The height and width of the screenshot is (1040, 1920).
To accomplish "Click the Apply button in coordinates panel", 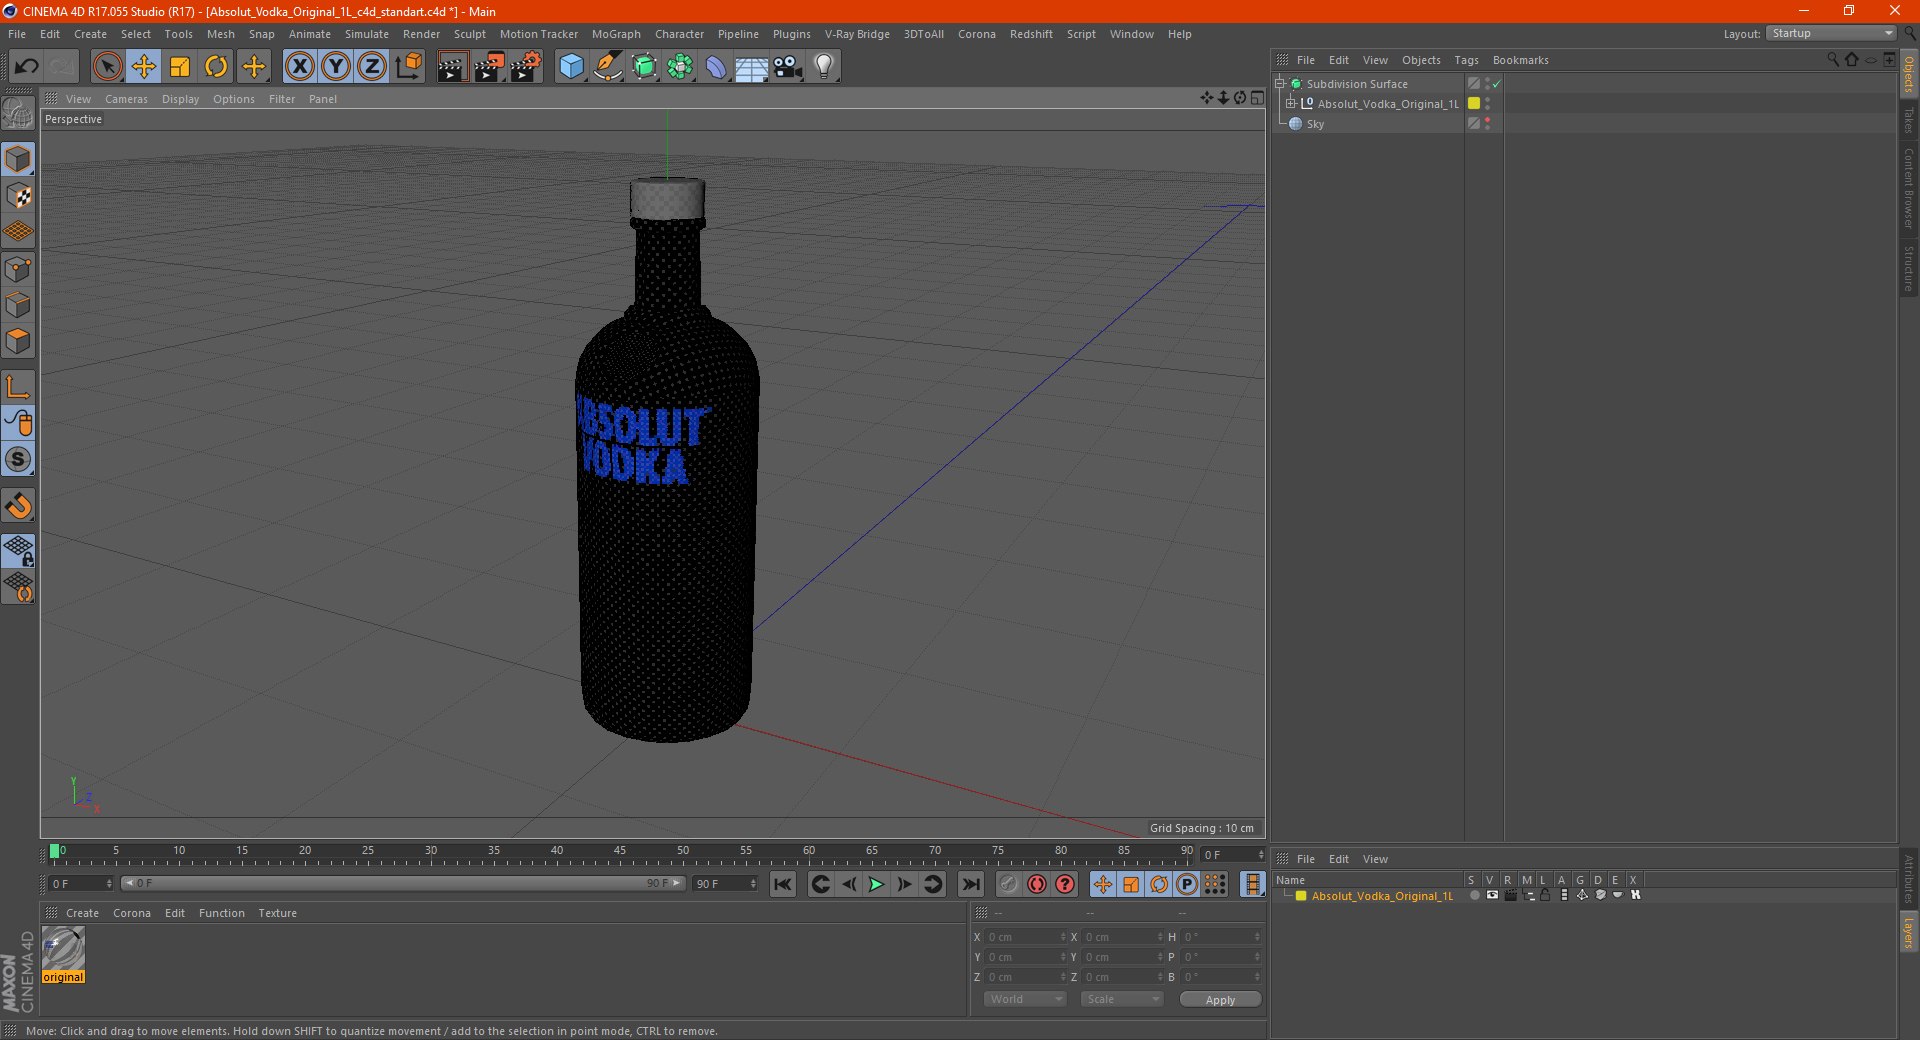I will (1220, 1000).
